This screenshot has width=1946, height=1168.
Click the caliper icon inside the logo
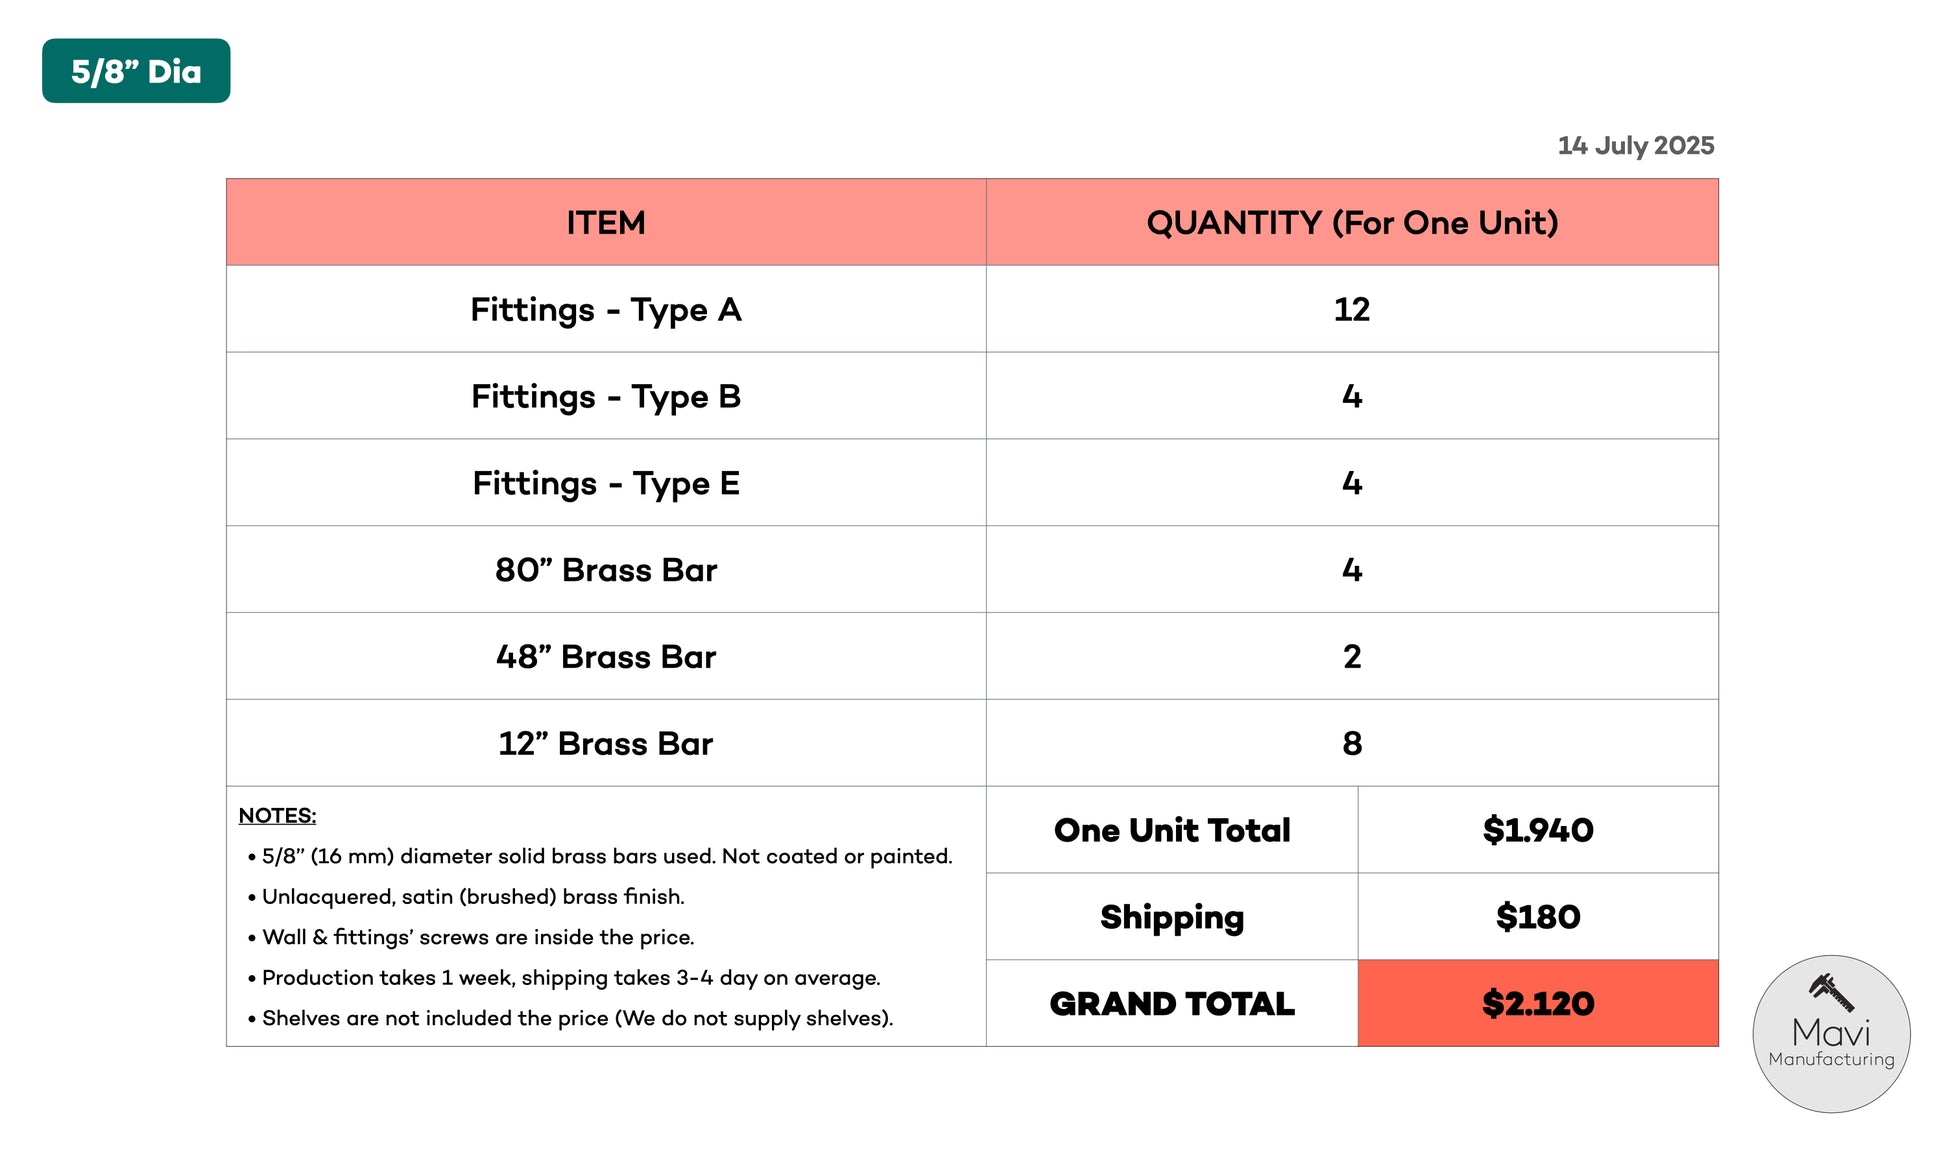coord(1831,993)
